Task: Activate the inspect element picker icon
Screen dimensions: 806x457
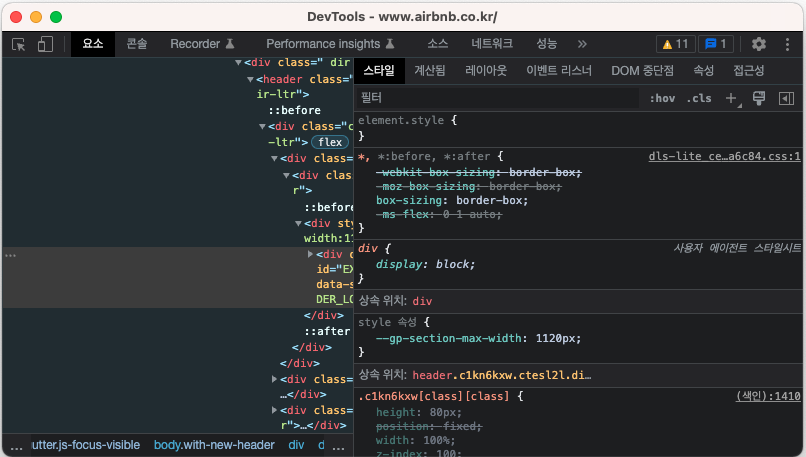Action: coord(19,44)
